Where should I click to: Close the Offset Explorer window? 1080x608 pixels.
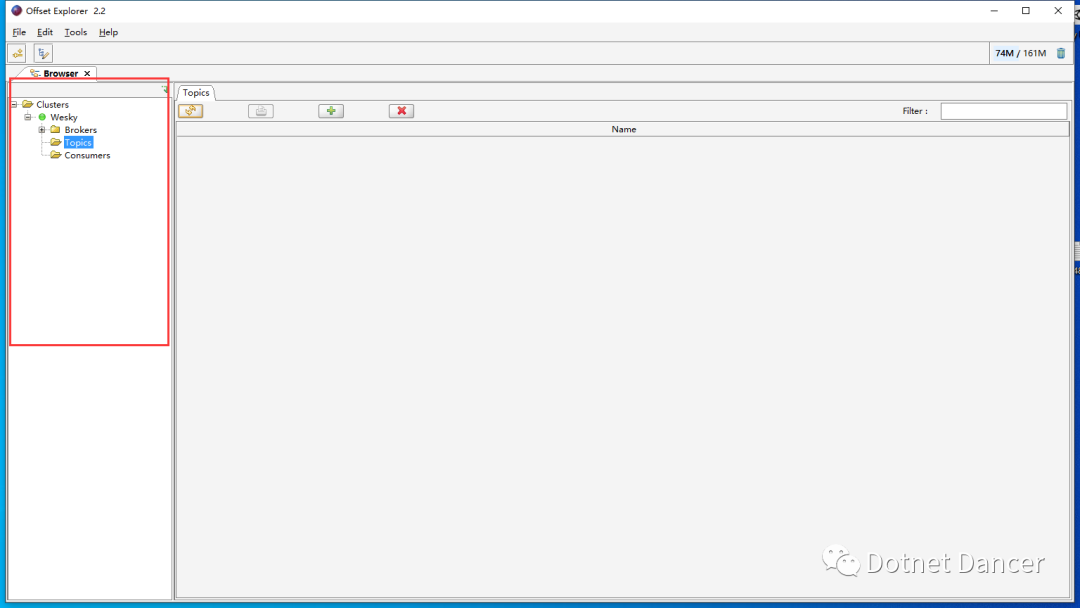(1058, 11)
